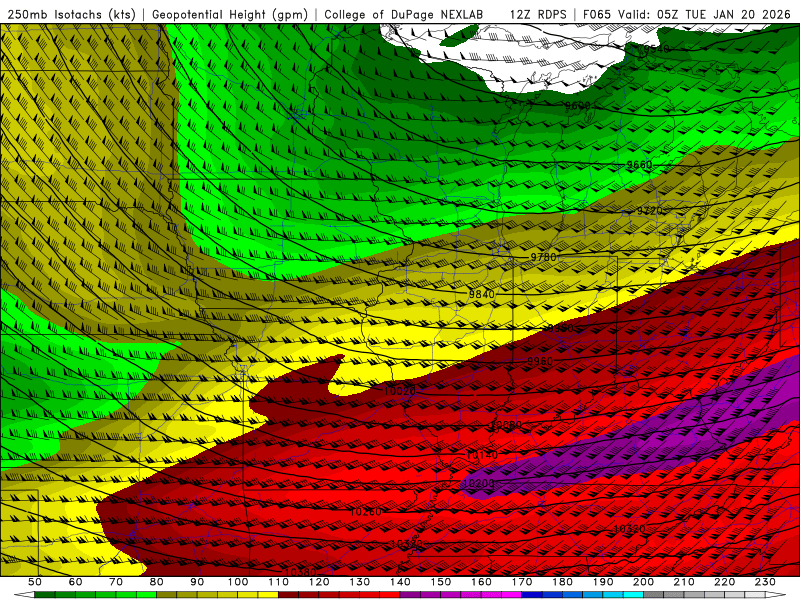Click the 'College of DuPage NEXLAB' title text

pyautogui.click(x=404, y=15)
